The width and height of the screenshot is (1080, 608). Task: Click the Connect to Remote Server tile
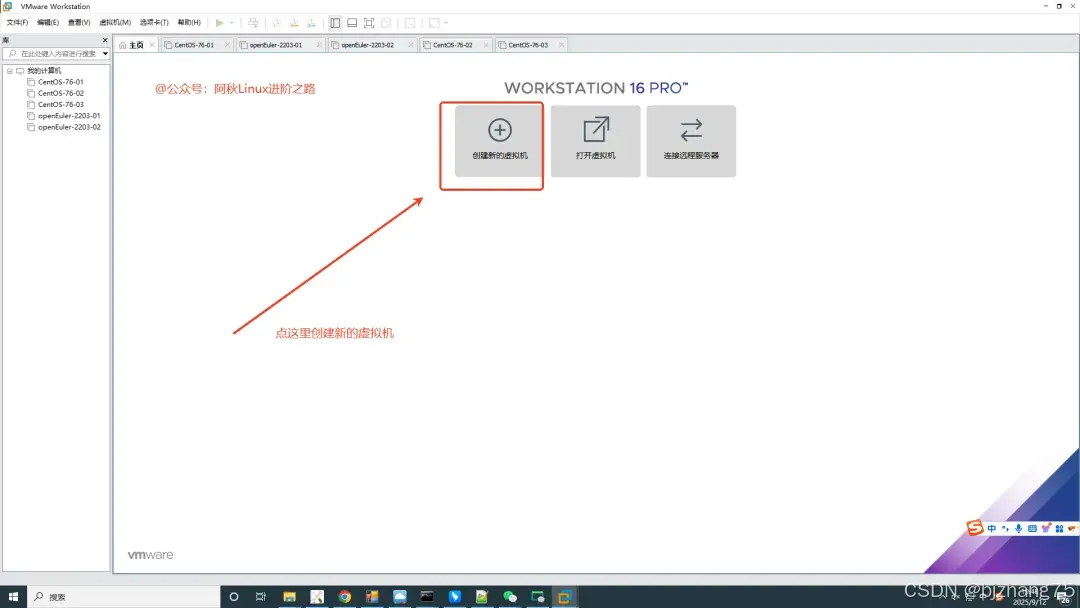[691, 141]
